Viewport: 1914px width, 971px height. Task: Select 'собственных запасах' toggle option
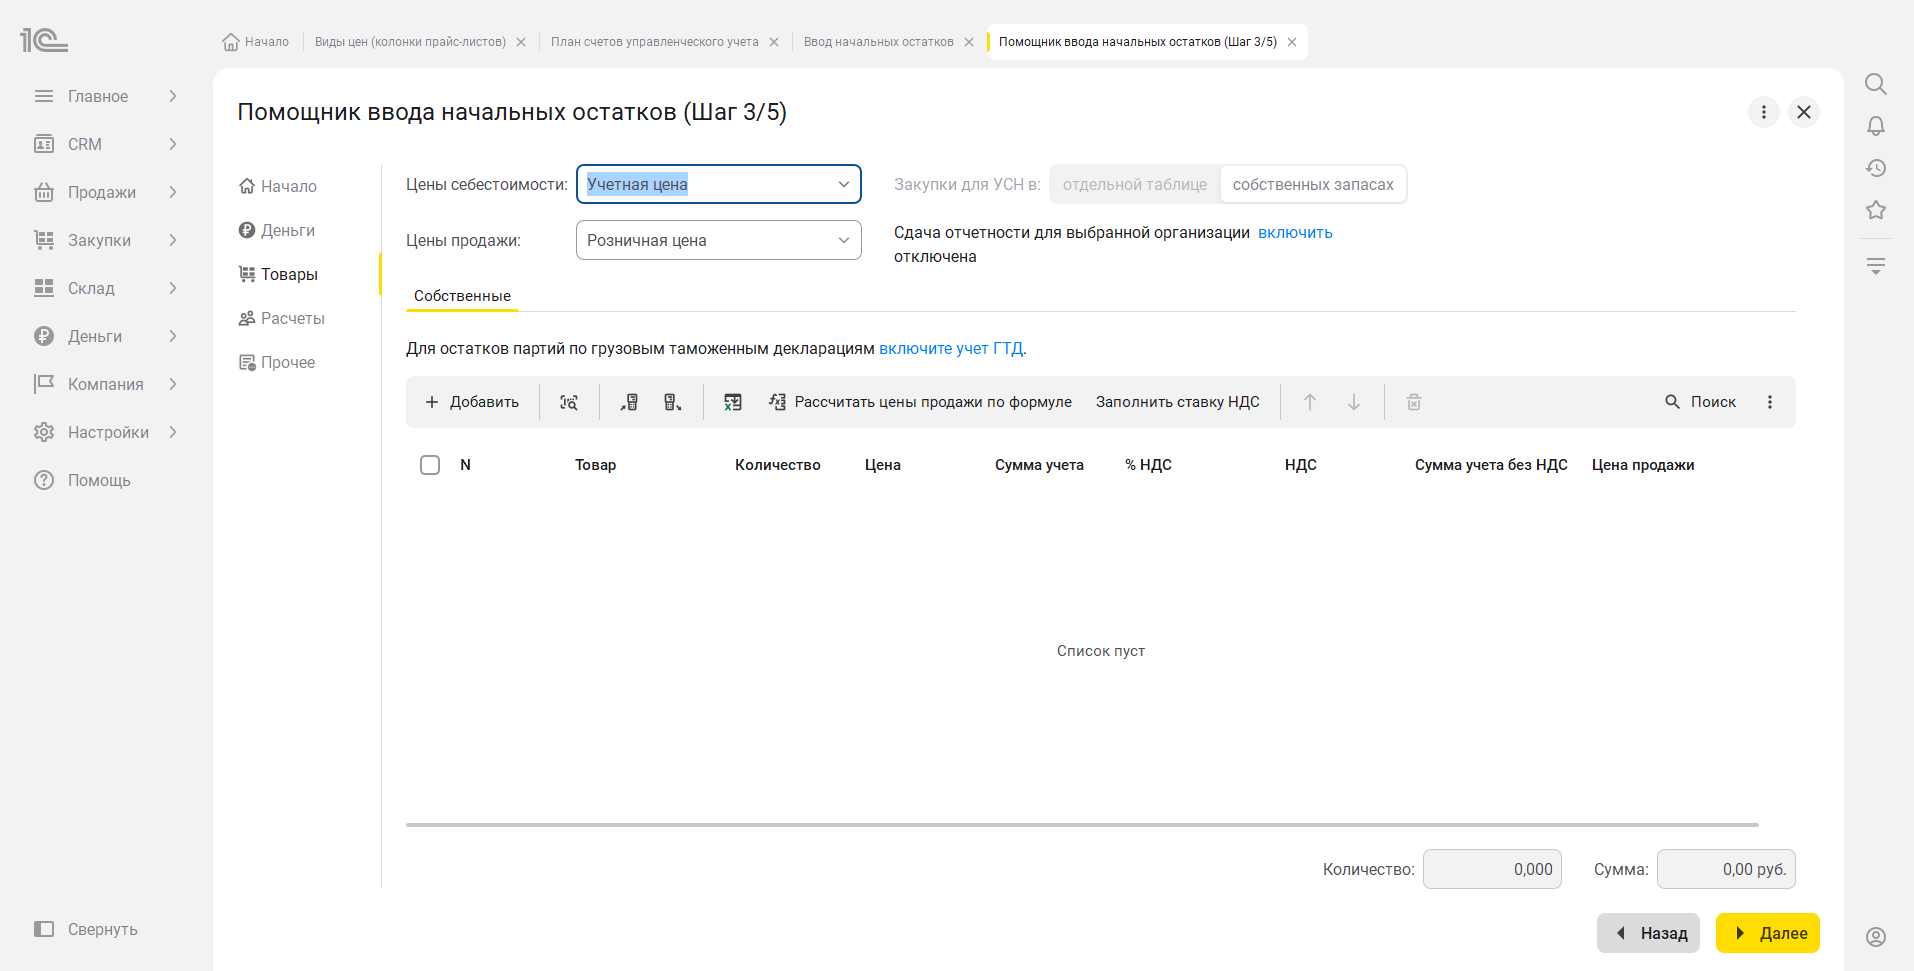coord(1313,184)
